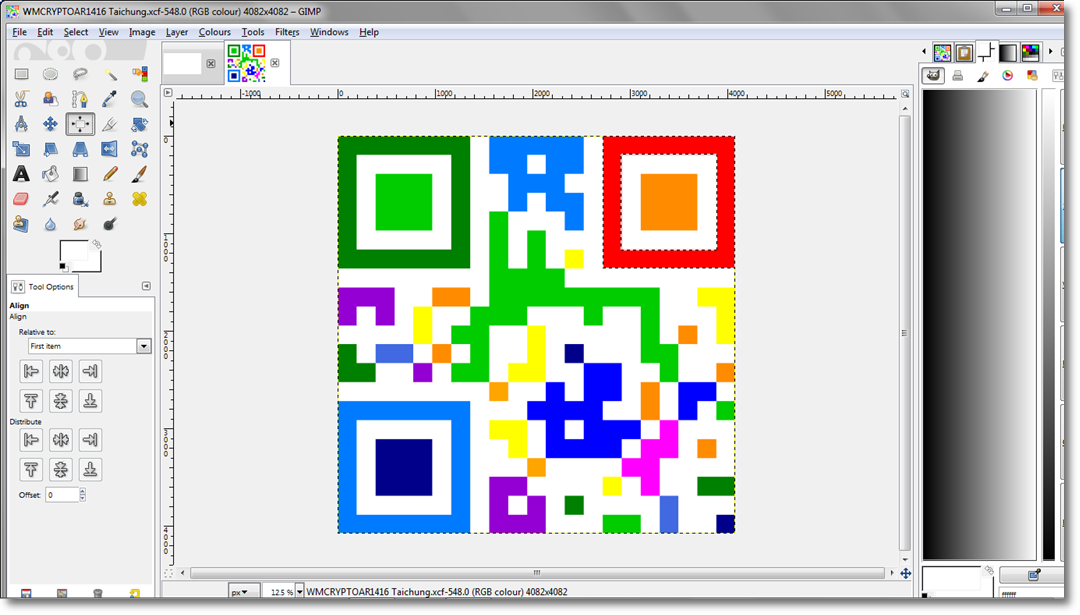Pick the Zoom magnifier tool
The height and width of the screenshot is (615, 1080).
[139, 99]
